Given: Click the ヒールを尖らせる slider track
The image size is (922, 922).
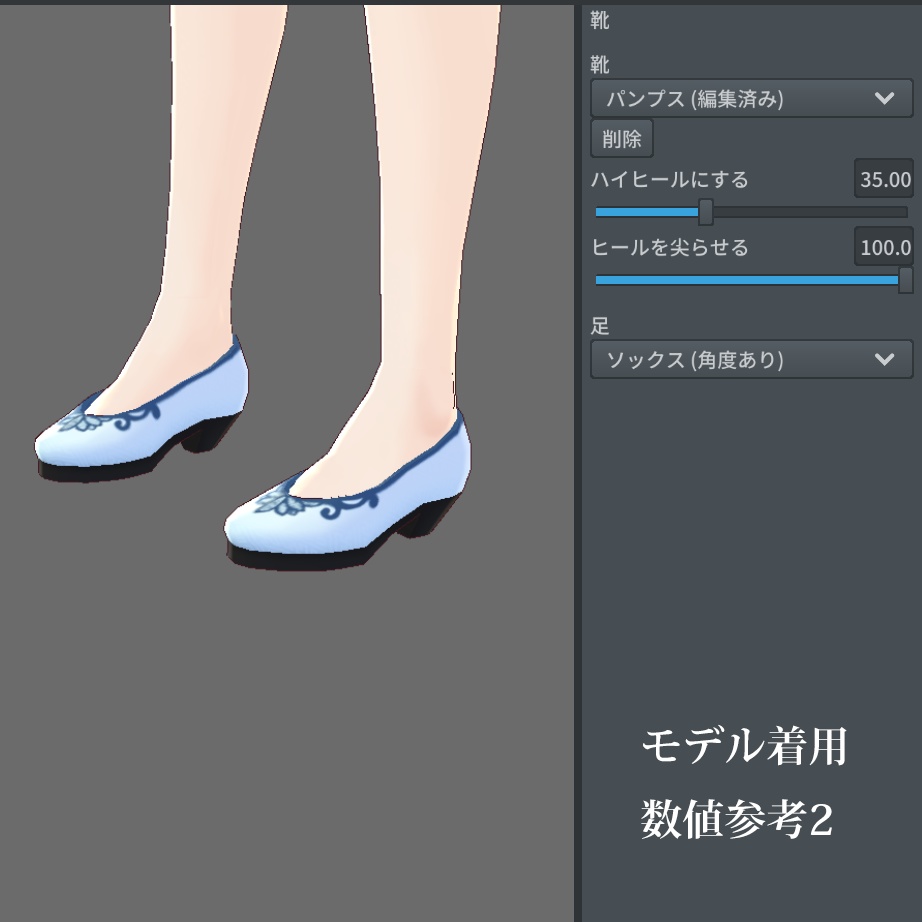Looking at the screenshot, I should (x=750, y=280).
